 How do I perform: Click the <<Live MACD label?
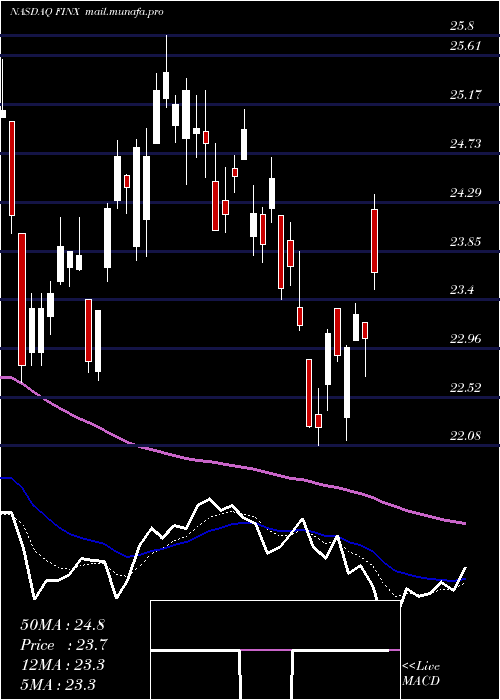pos(421,674)
